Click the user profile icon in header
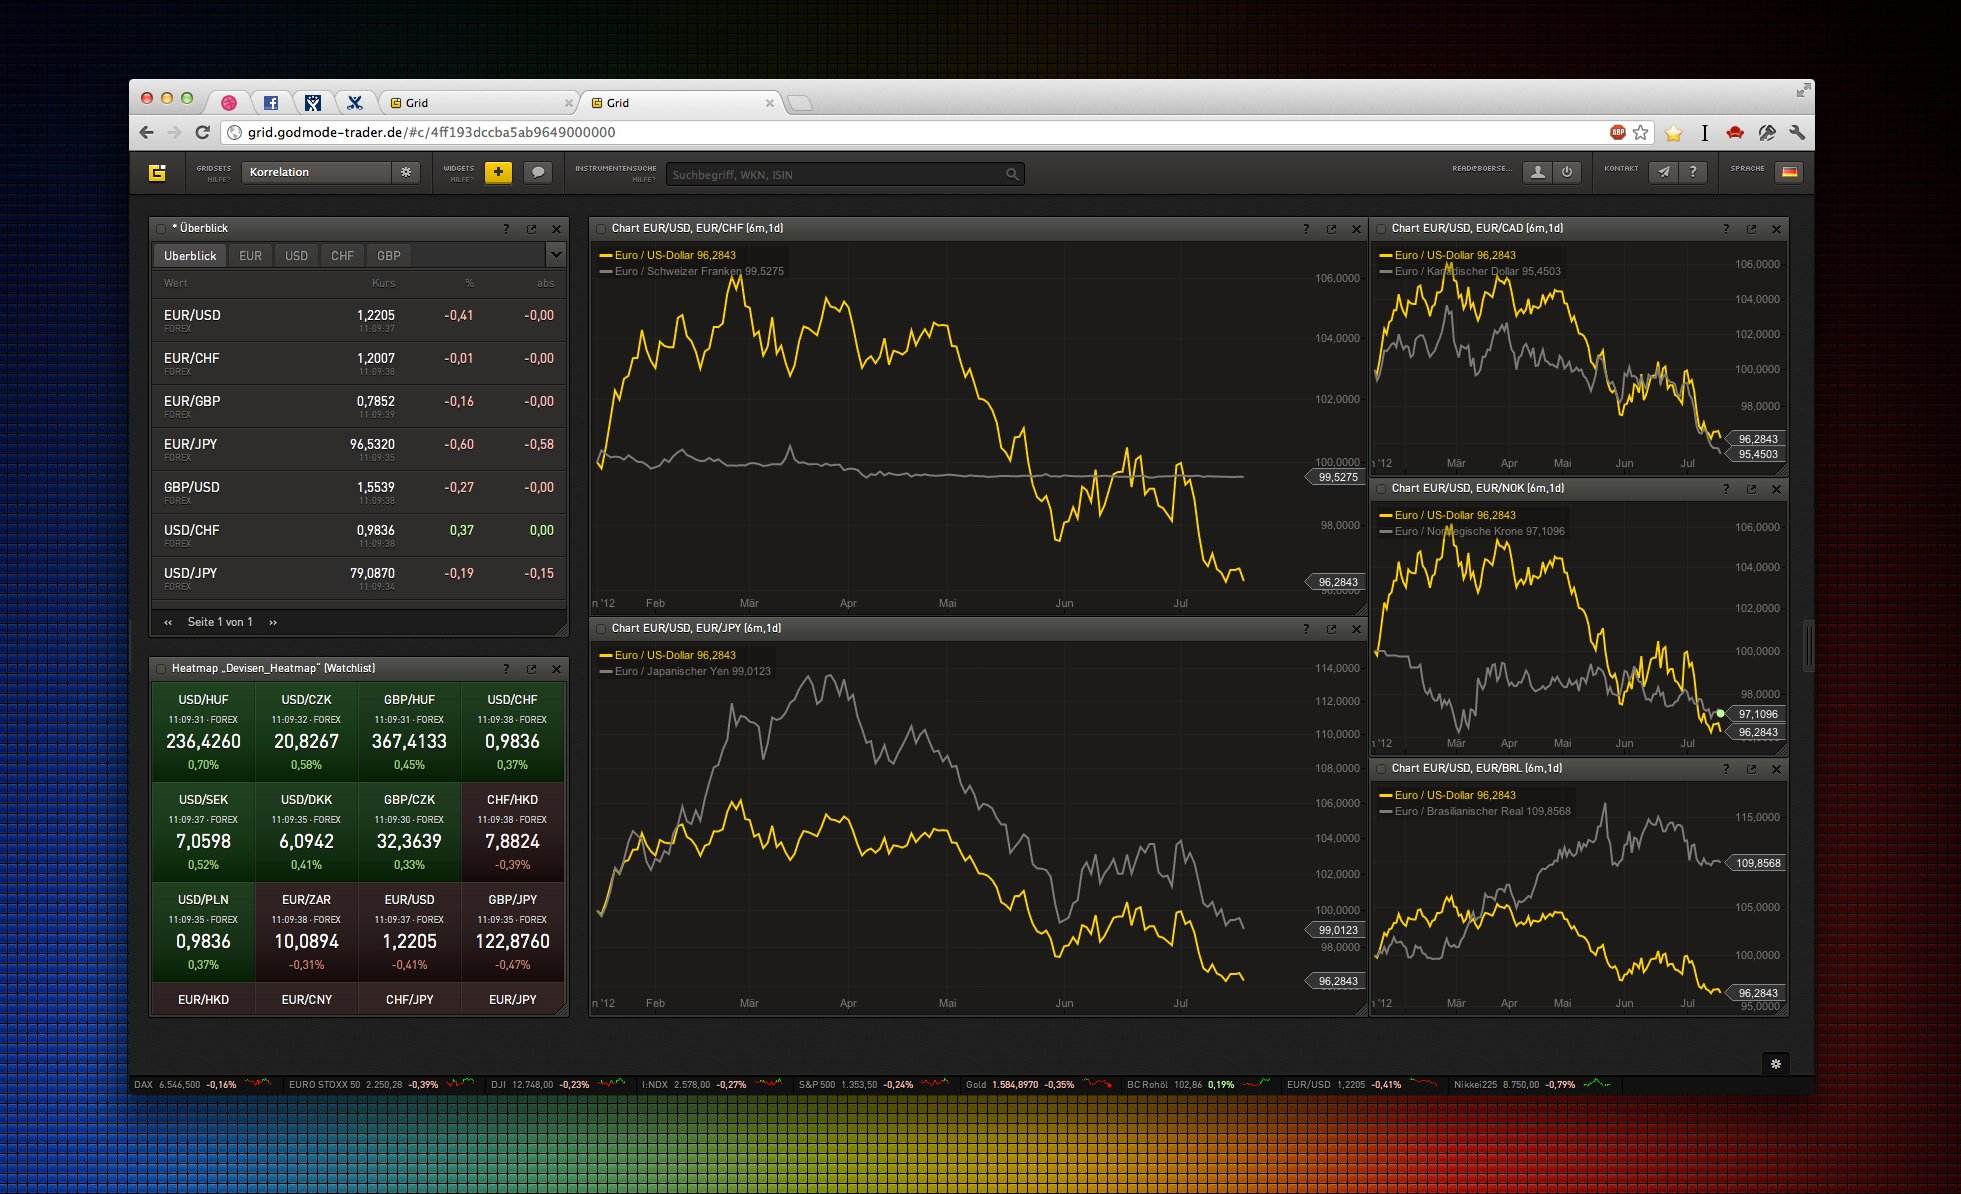Viewport: 1961px width, 1194px height. (1538, 172)
